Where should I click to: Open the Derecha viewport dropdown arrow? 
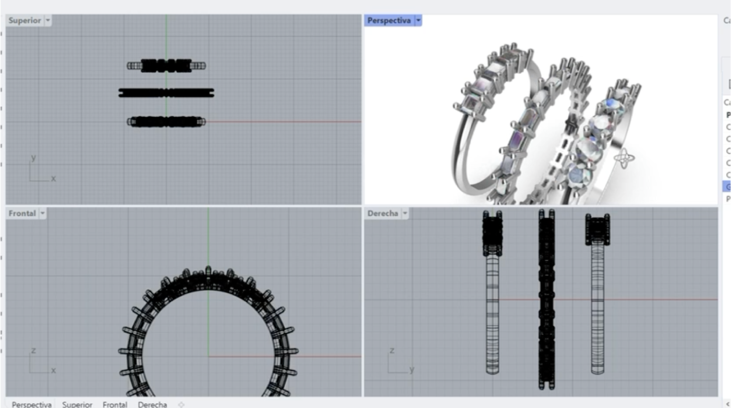pos(405,213)
